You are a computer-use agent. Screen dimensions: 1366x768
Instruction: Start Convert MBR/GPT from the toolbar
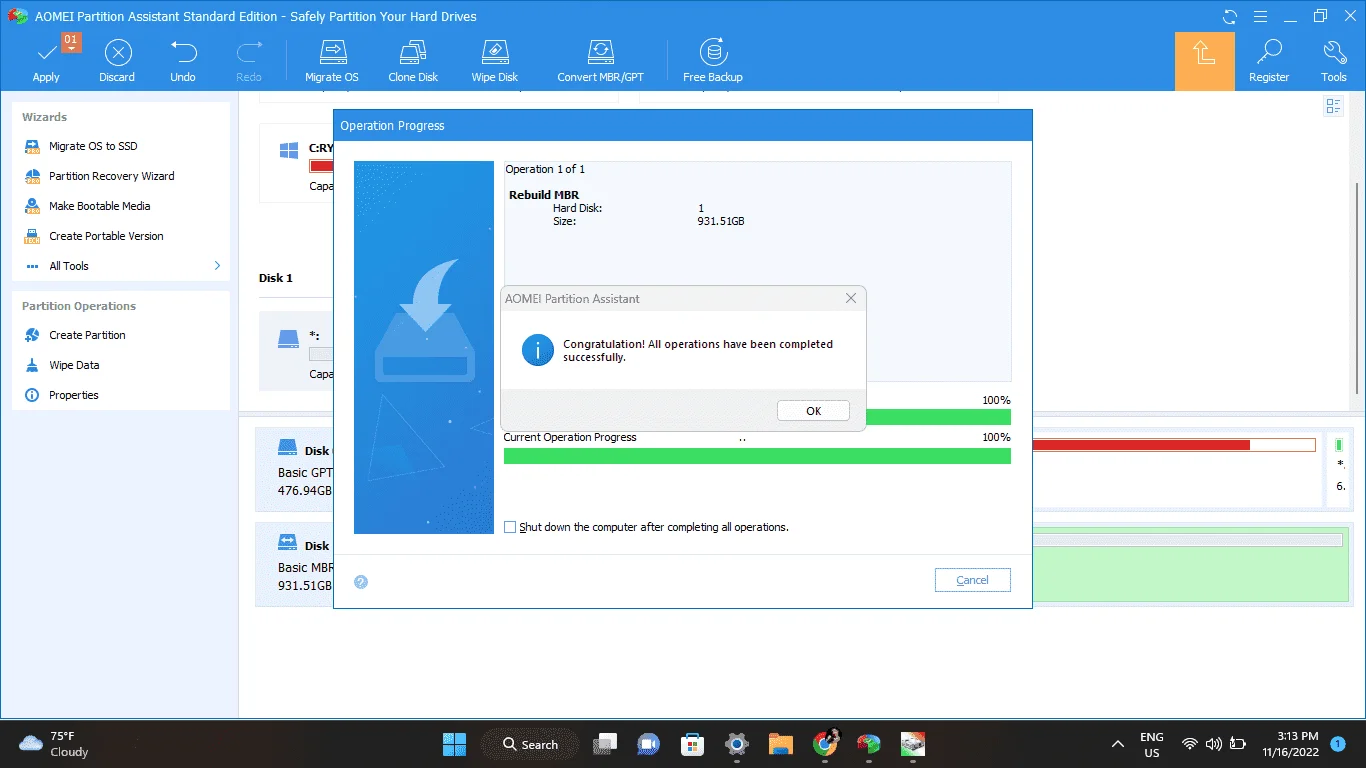[x=600, y=61]
